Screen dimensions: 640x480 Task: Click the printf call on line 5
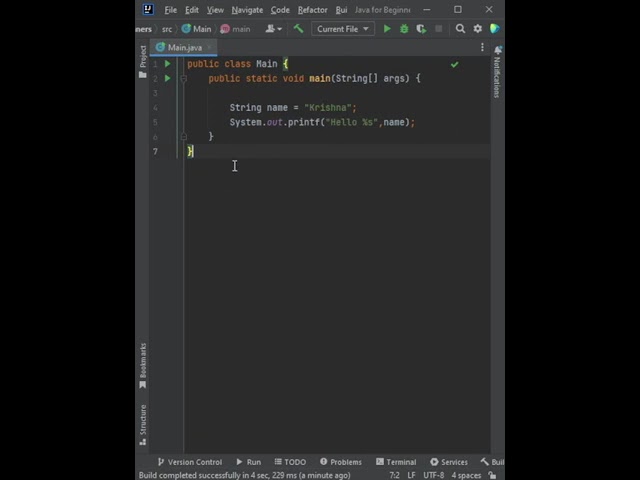coord(304,122)
